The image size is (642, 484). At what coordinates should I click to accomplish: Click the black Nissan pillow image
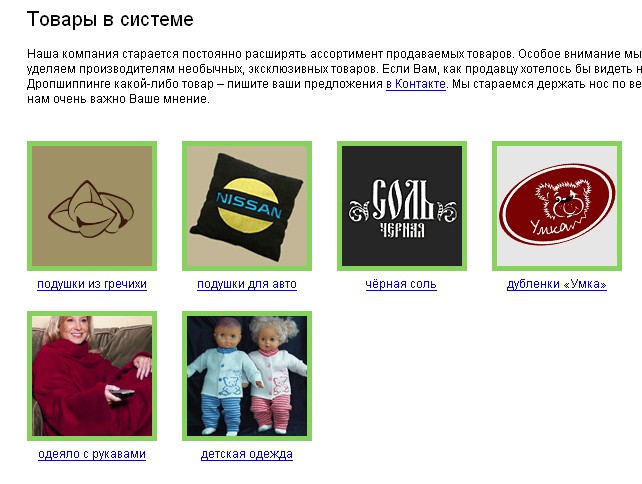(246, 207)
